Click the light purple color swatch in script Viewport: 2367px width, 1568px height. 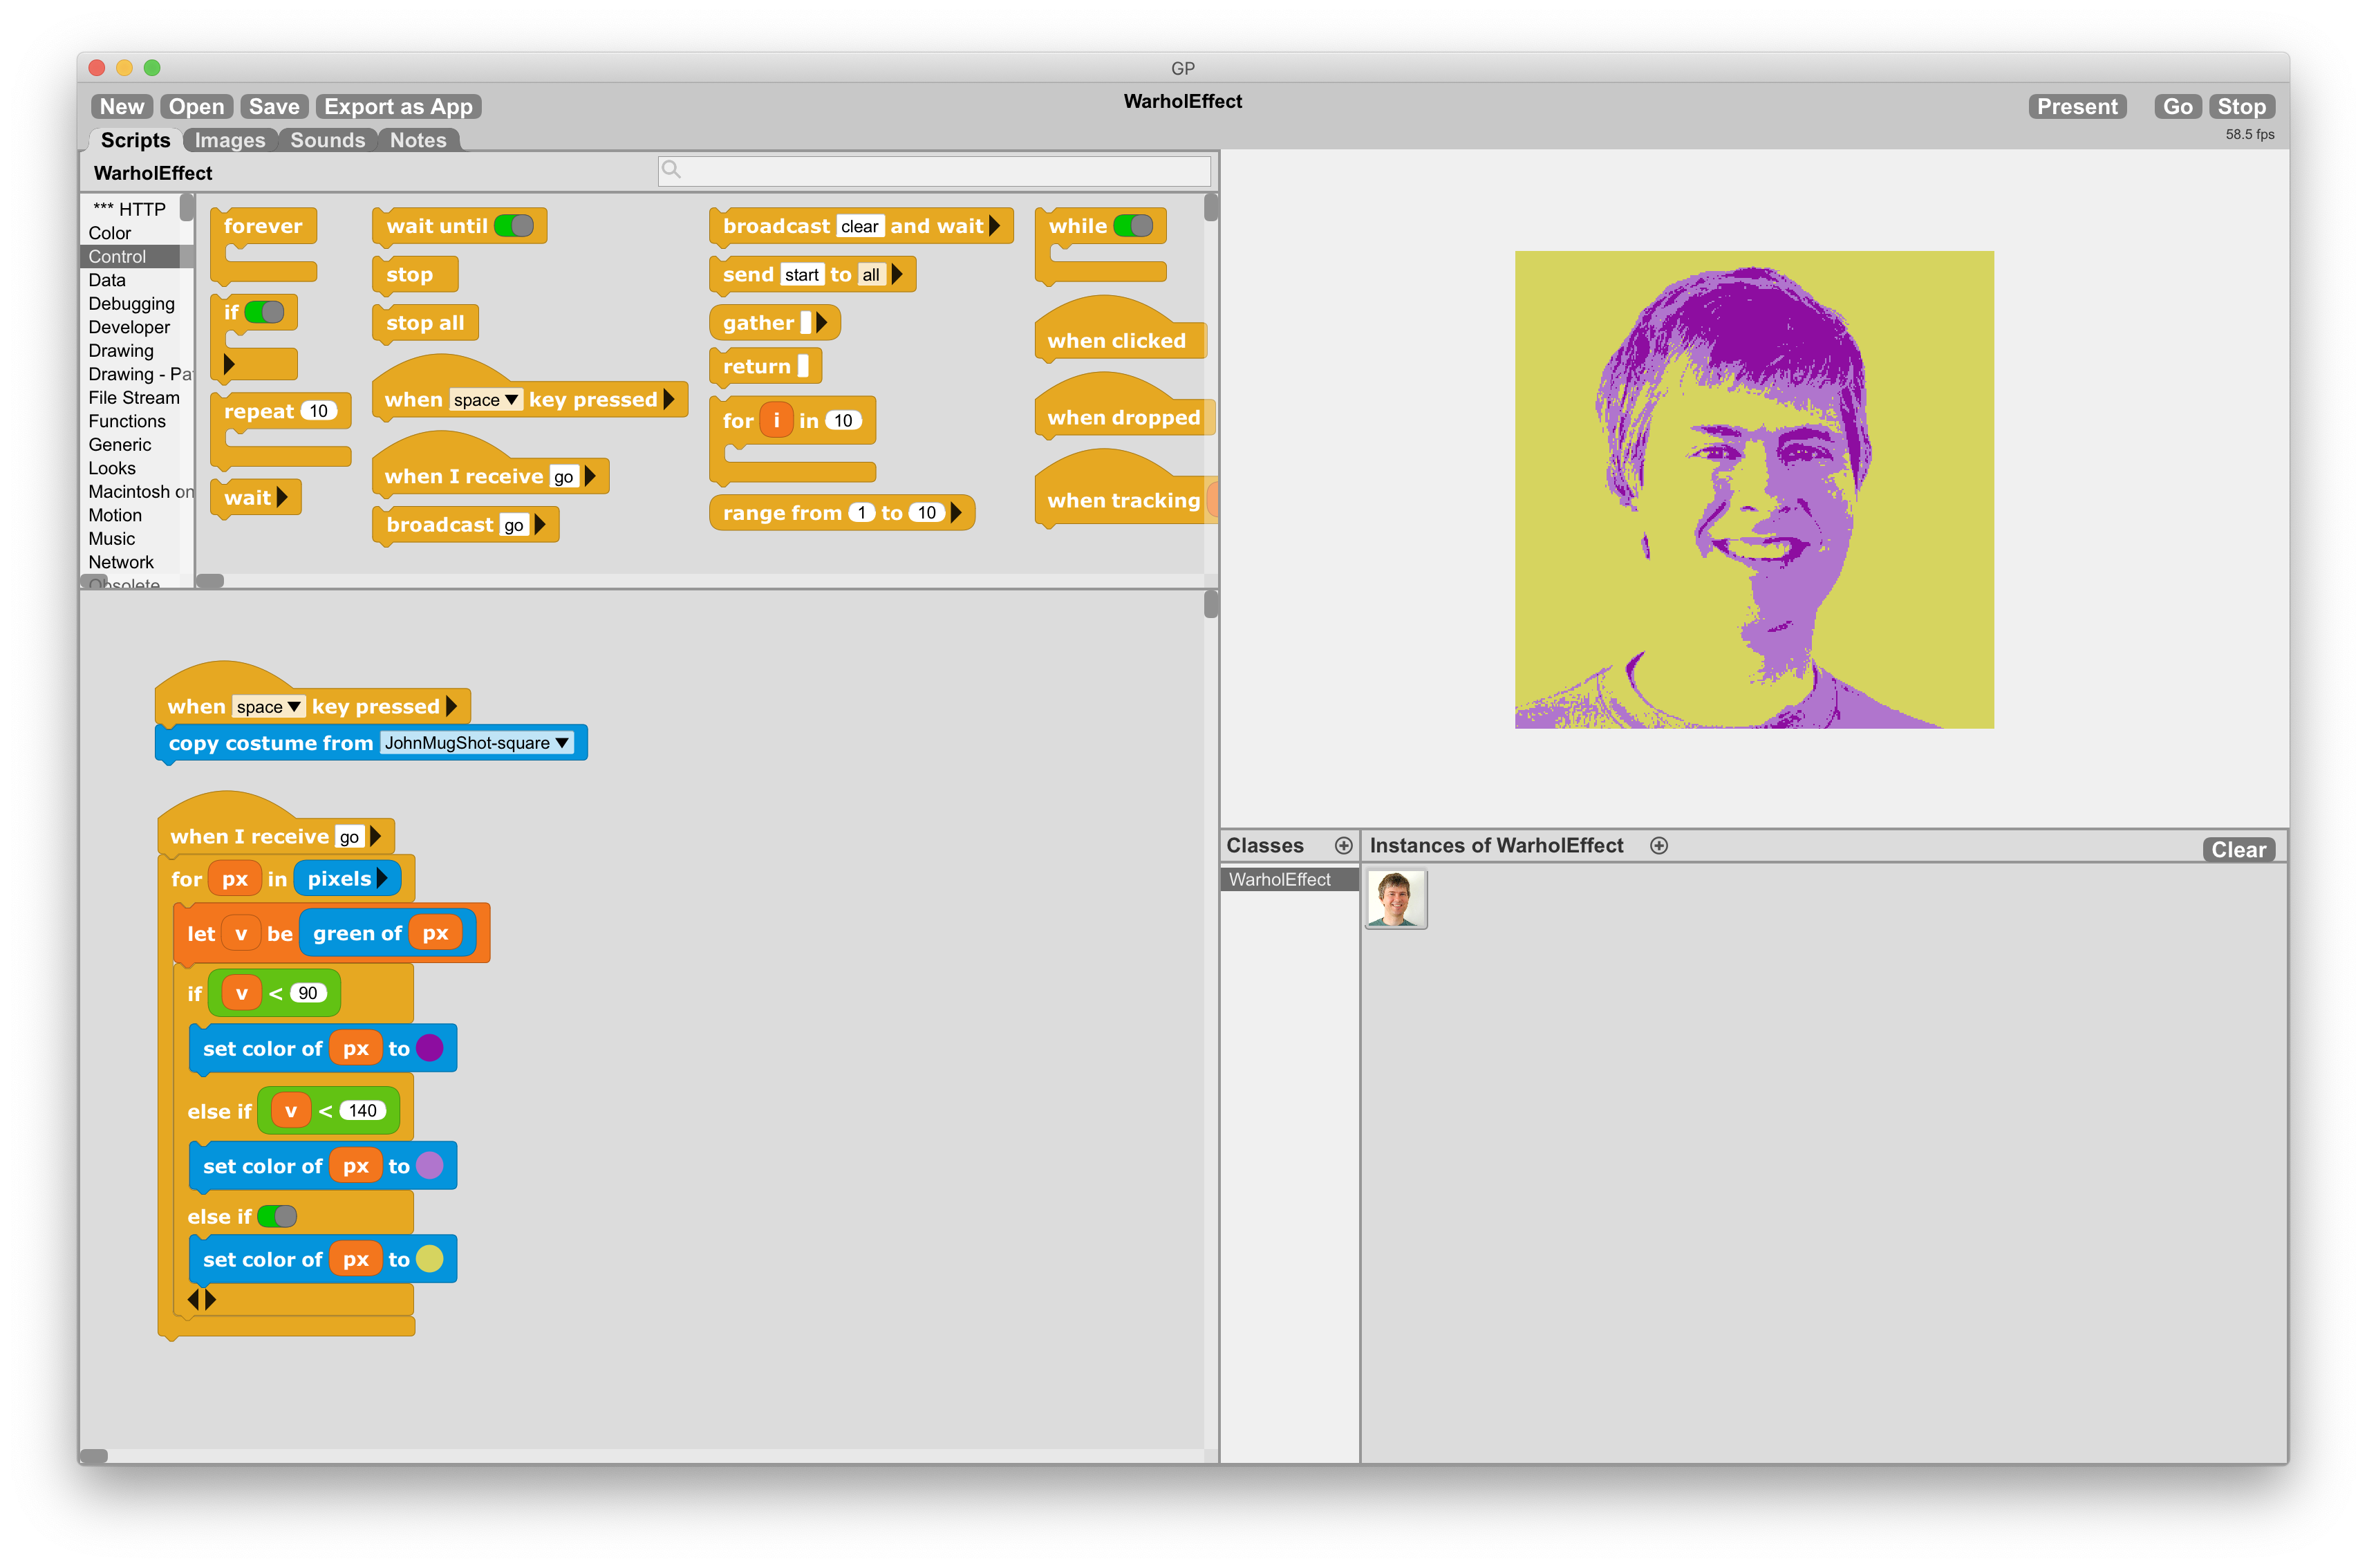(430, 1166)
